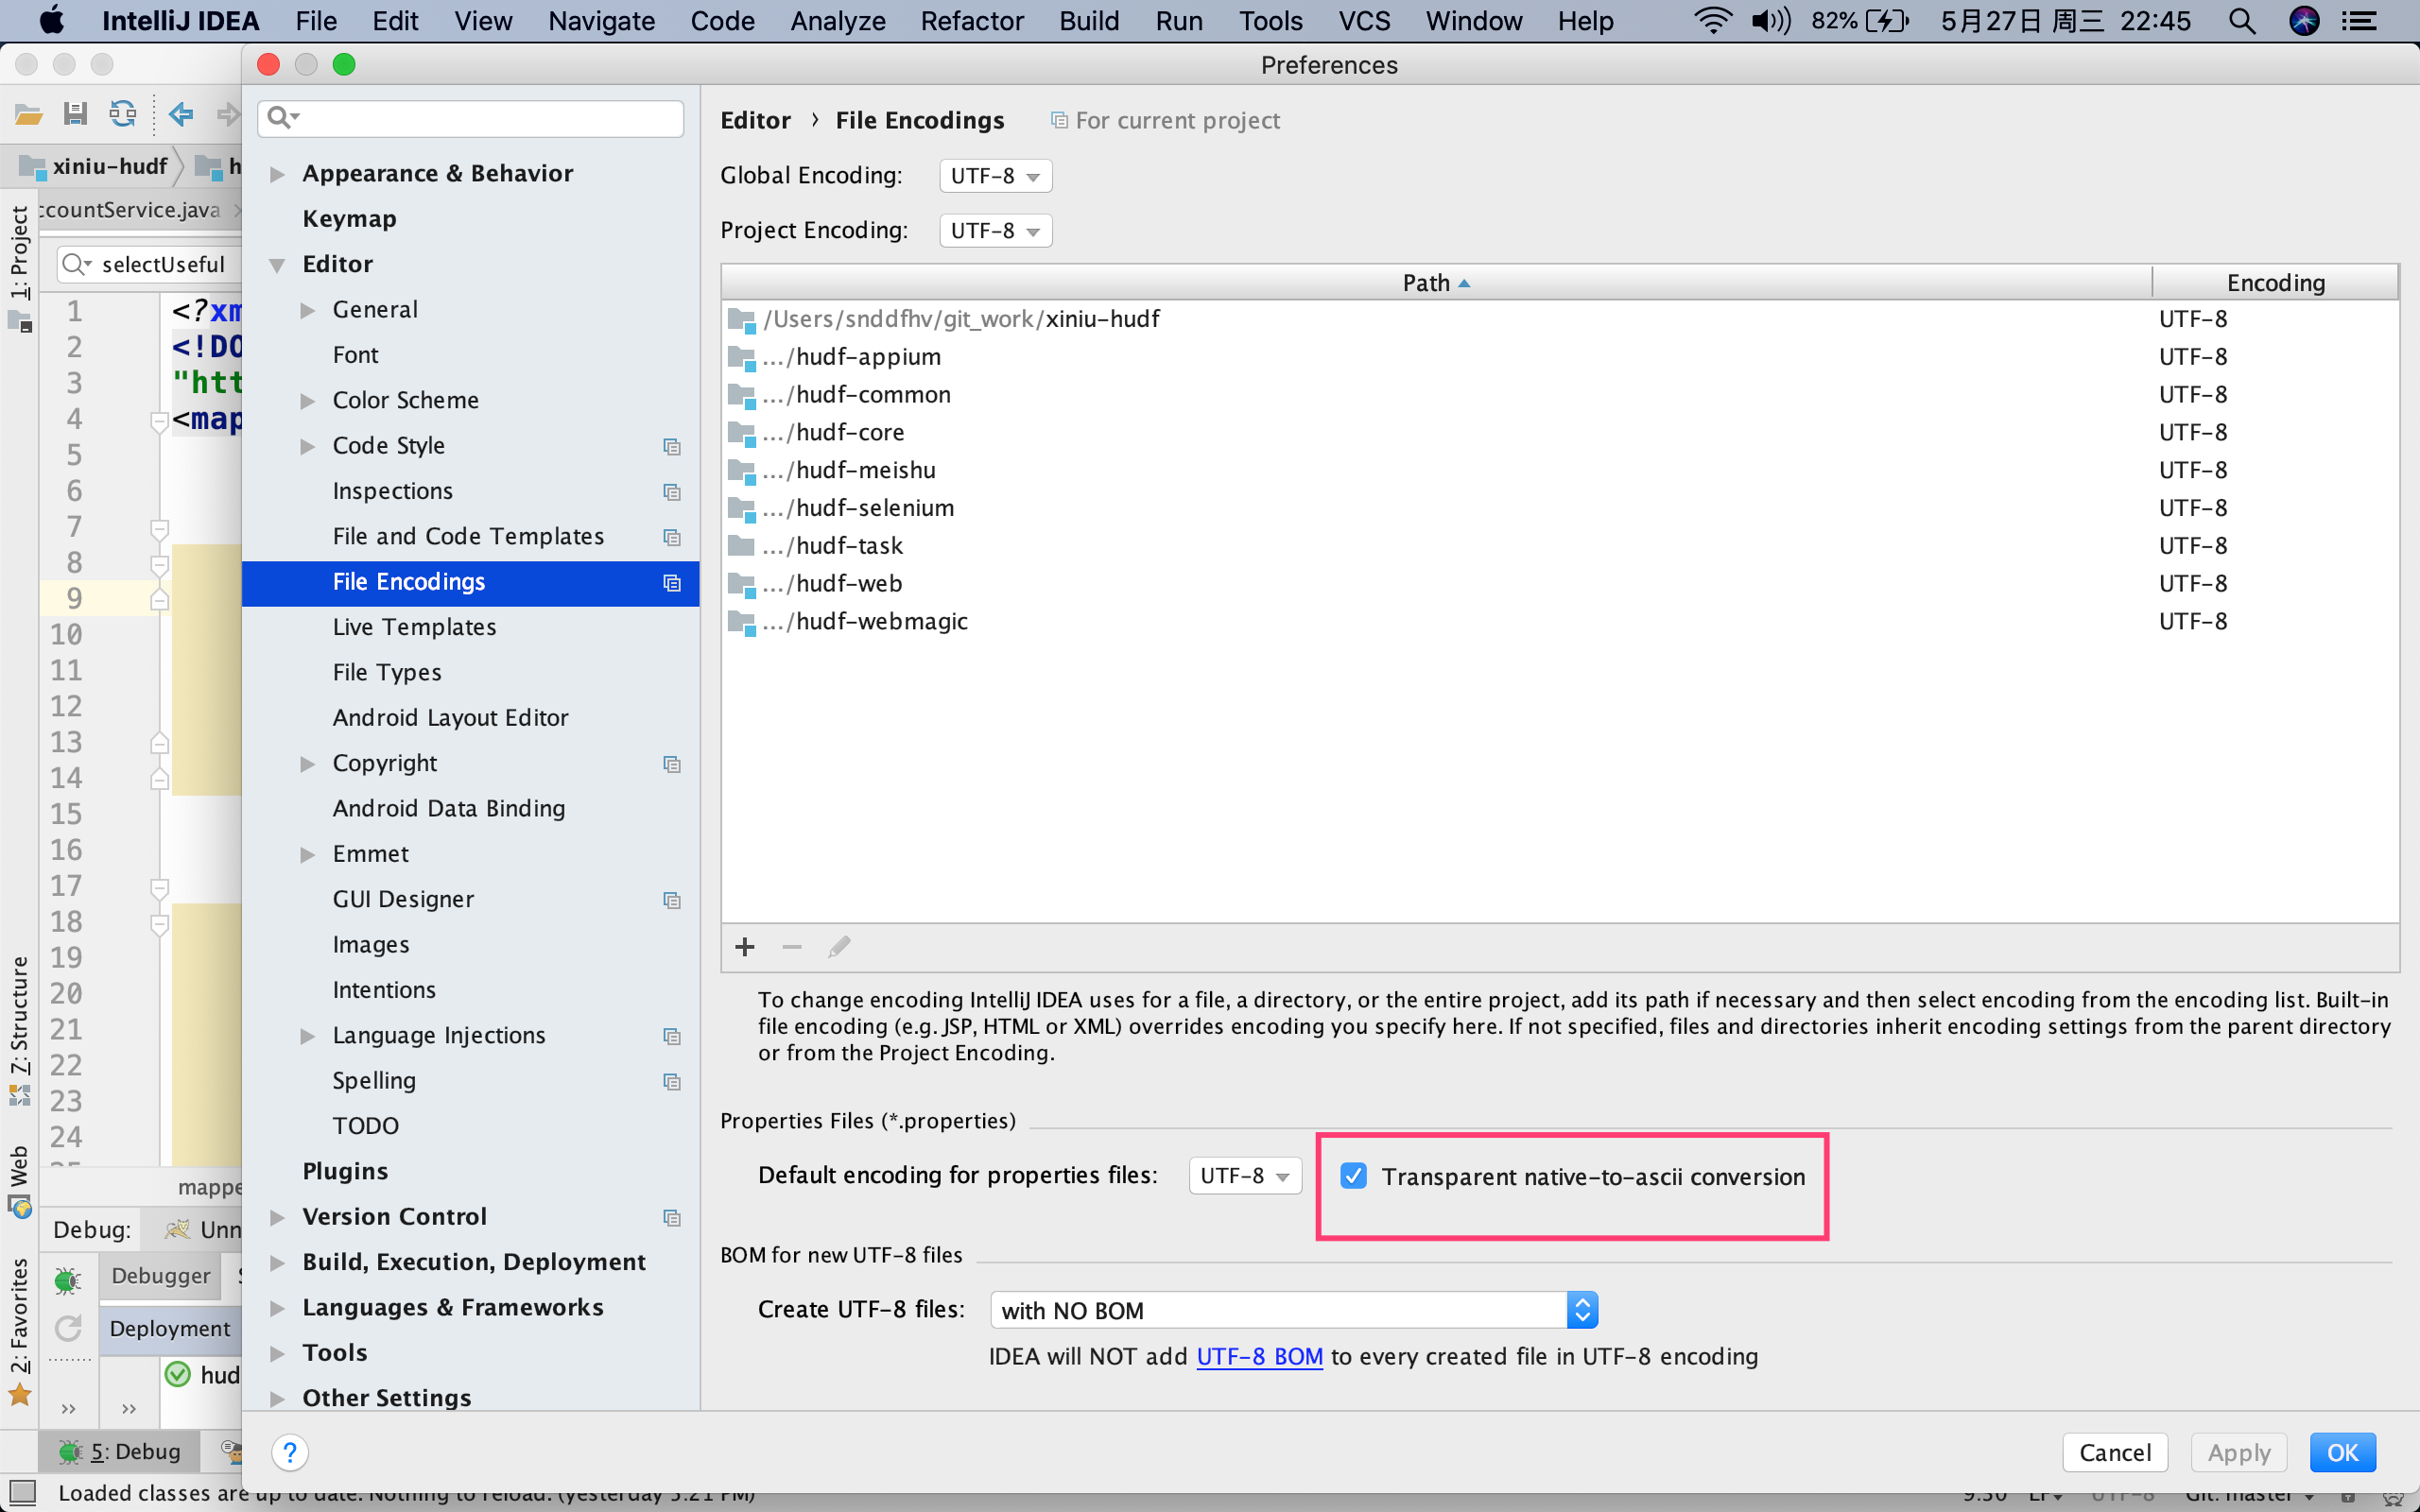Select Live Templates settings page
The height and width of the screenshot is (1512, 2420).
click(x=414, y=627)
